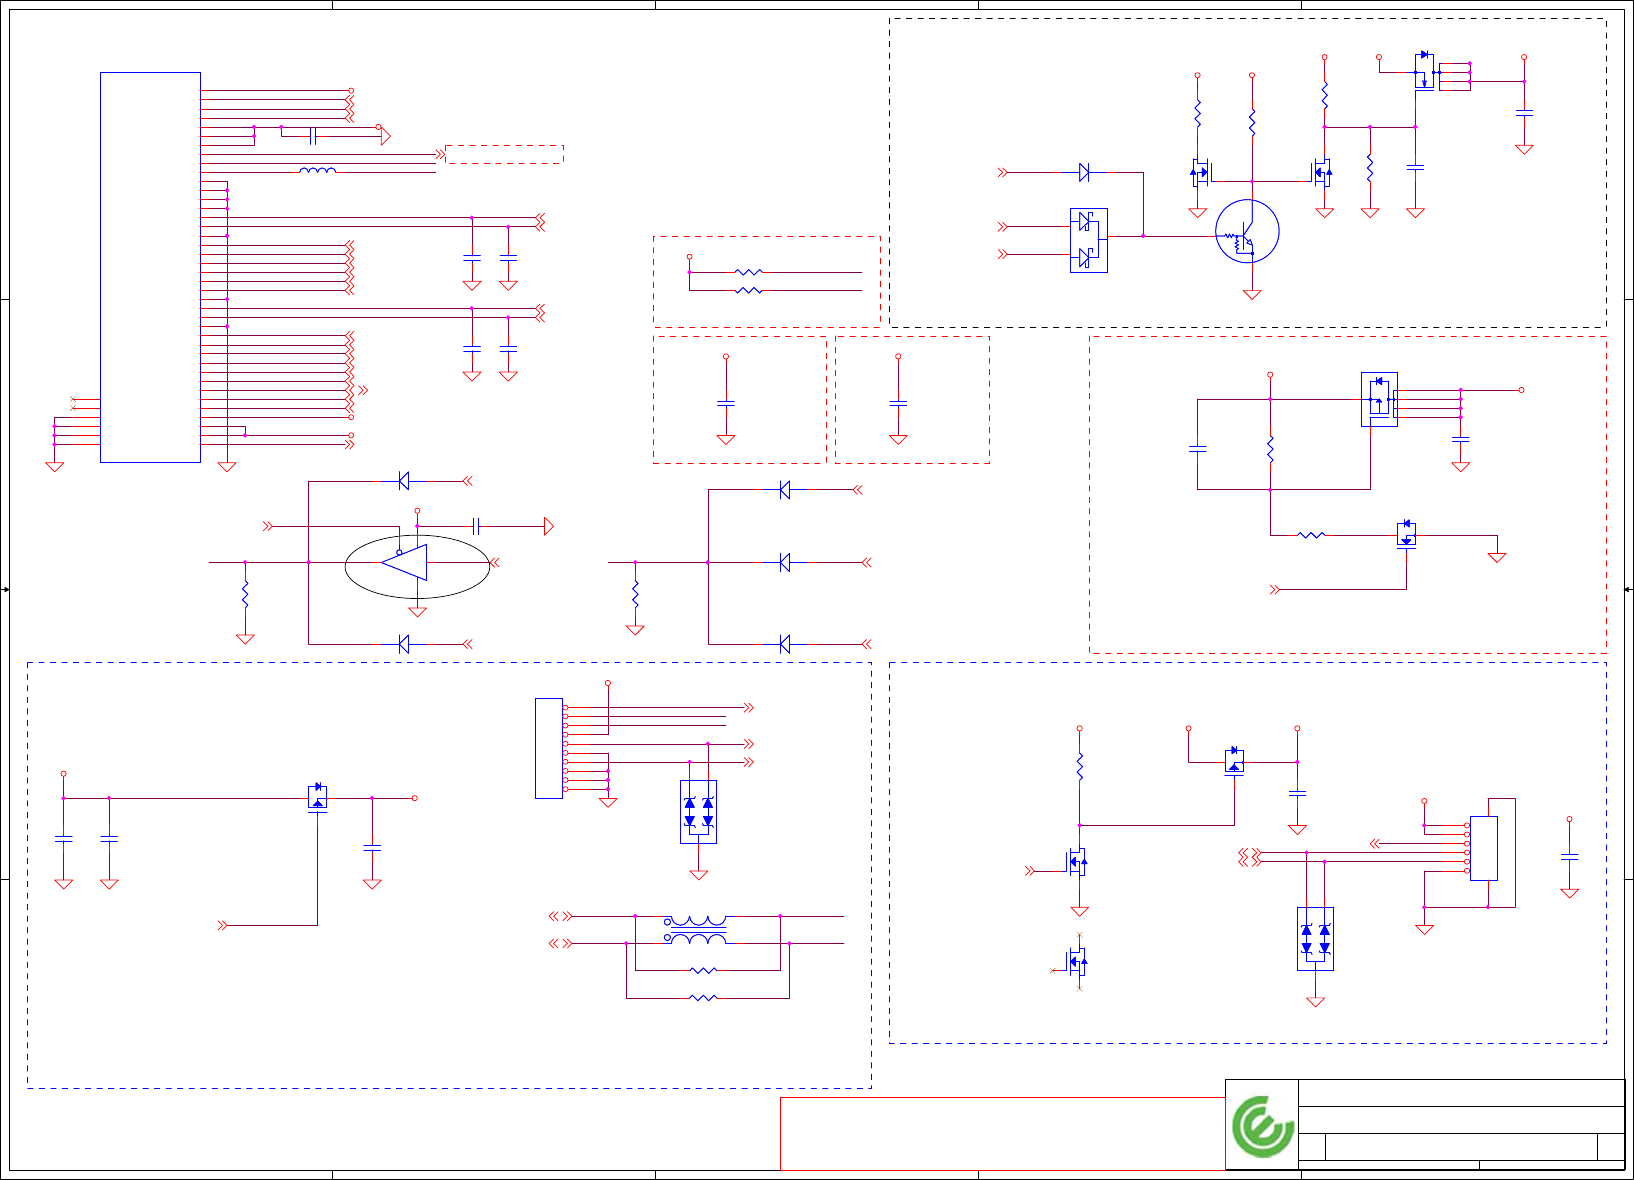Viewport: 1634px width, 1180px height.
Task: Select the single diode feeding the circled transistor base
Action: coord(1084,173)
